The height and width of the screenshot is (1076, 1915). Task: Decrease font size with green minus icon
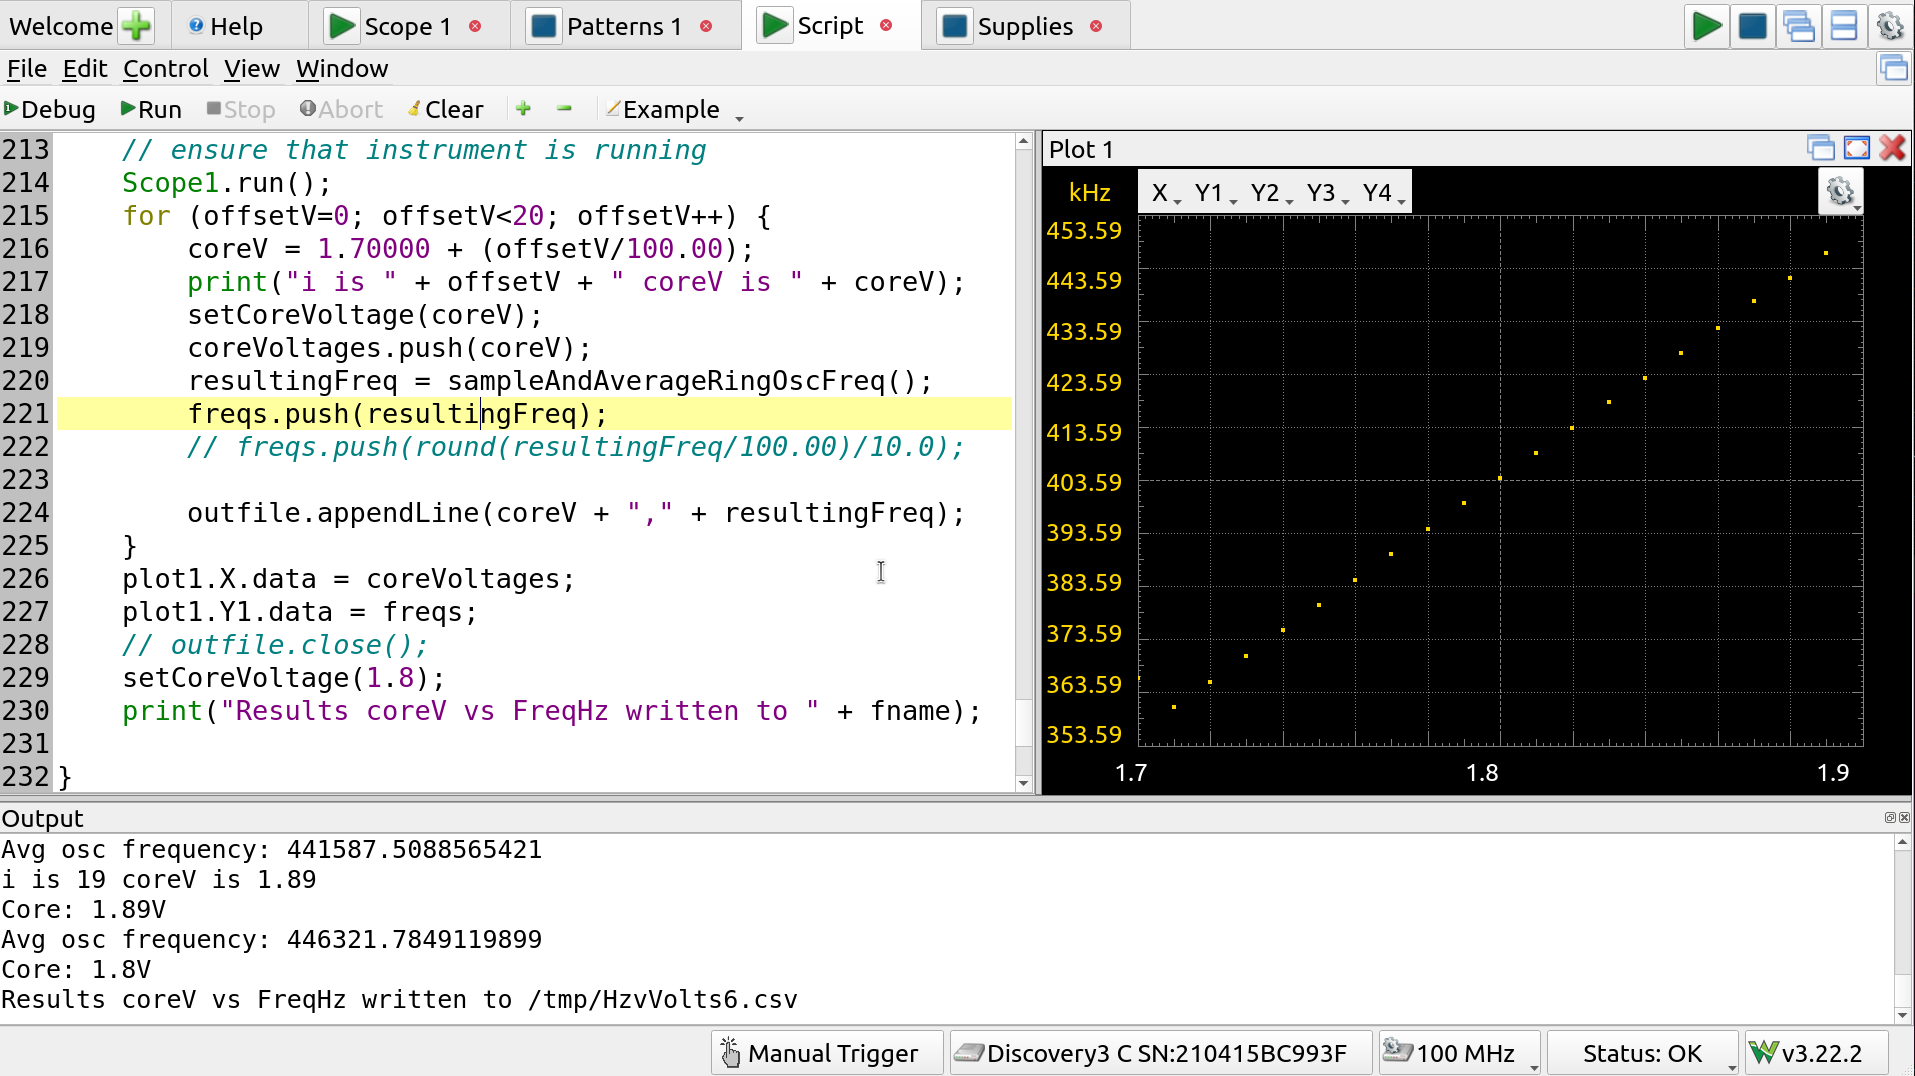pos(564,108)
